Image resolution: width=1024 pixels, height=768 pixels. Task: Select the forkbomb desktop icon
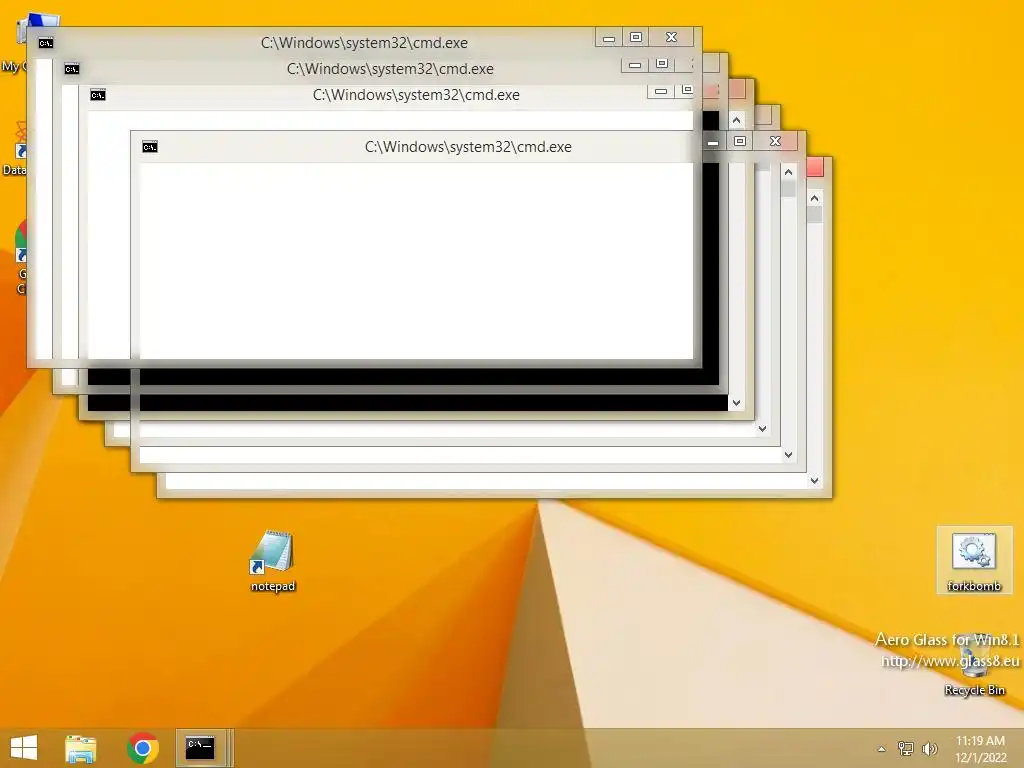click(x=974, y=560)
